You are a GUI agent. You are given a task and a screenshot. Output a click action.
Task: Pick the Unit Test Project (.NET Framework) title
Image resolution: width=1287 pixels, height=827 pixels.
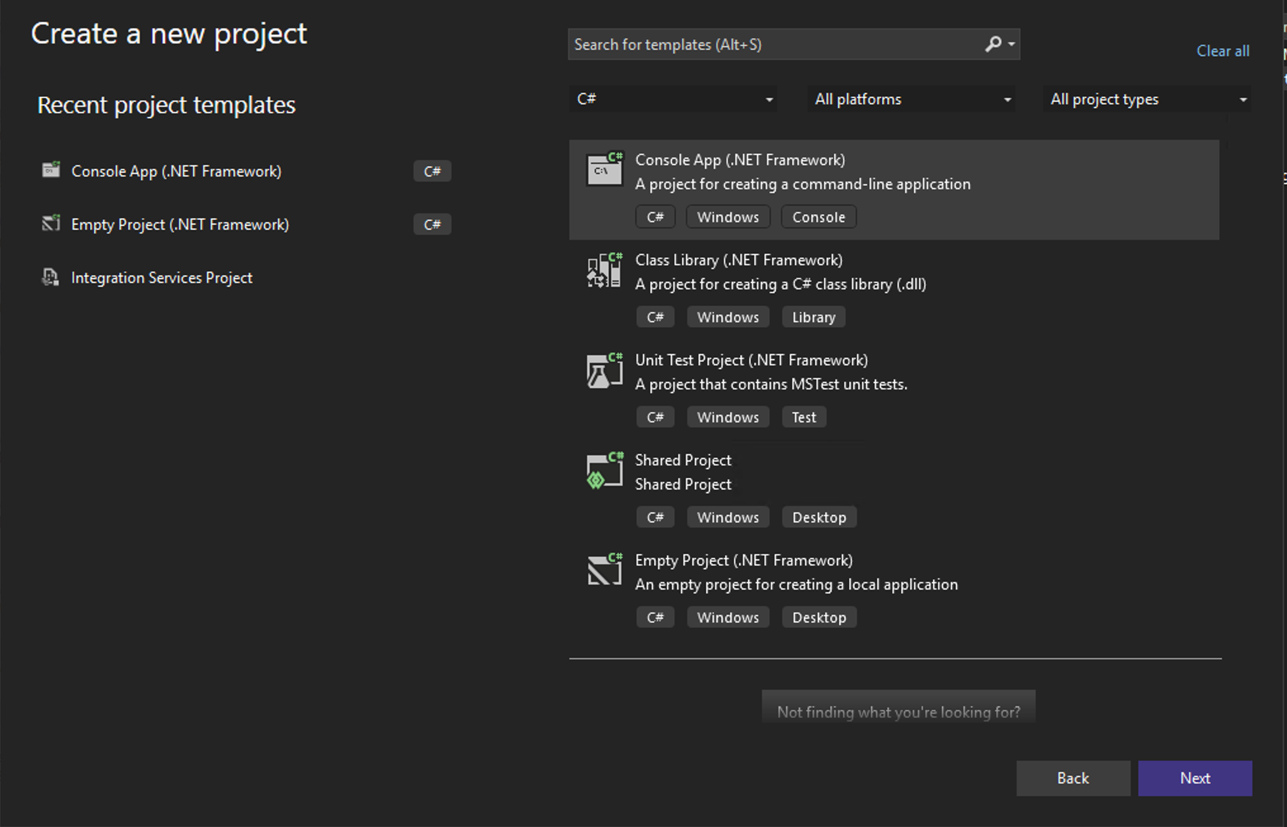(x=751, y=360)
